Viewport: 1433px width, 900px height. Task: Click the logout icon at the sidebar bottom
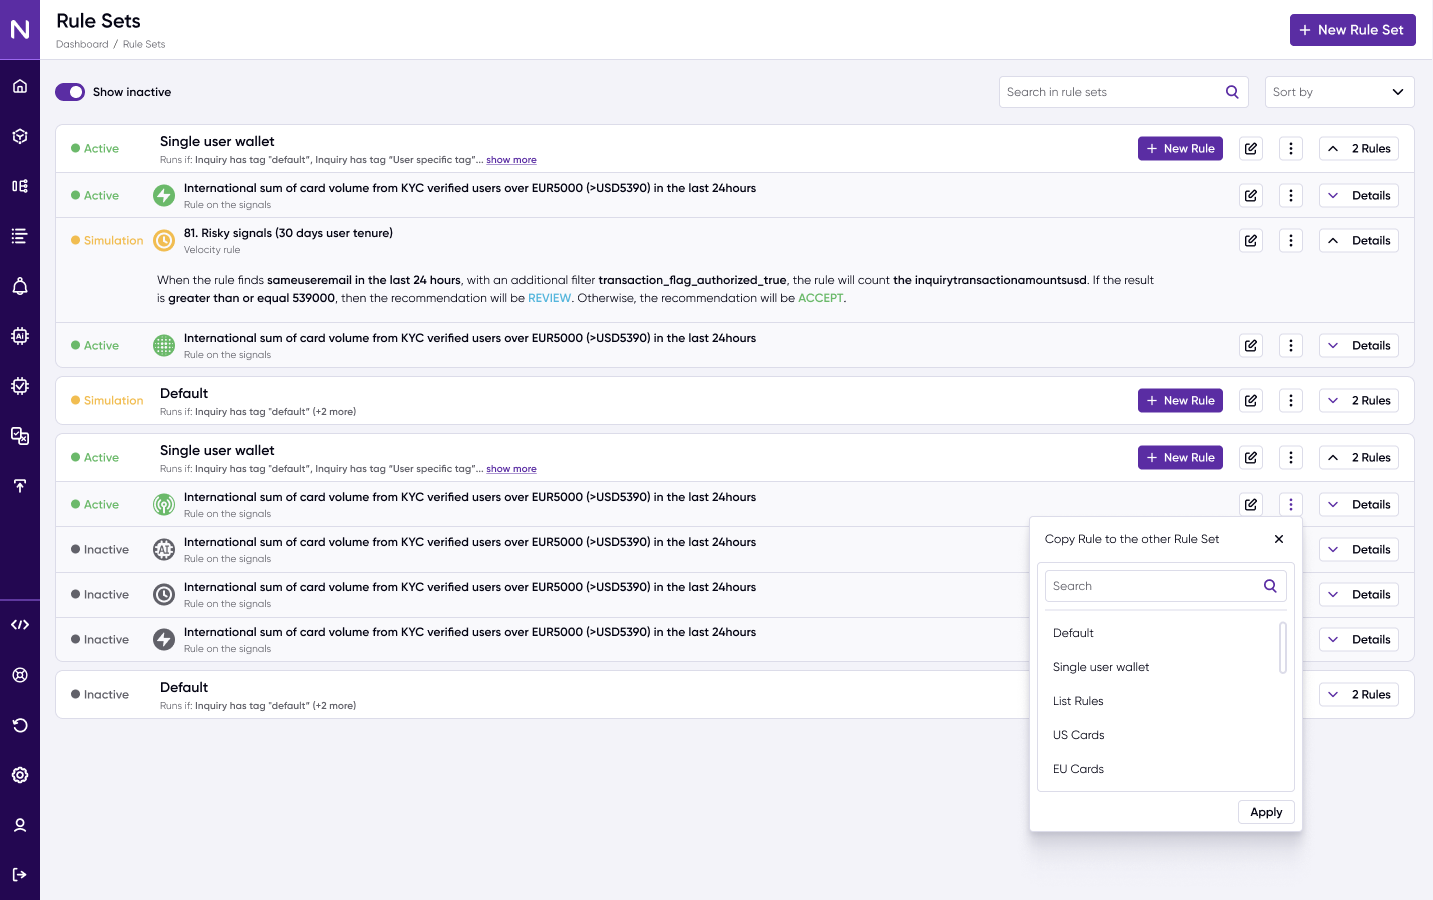pyautogui.click(x=20, y=875)
